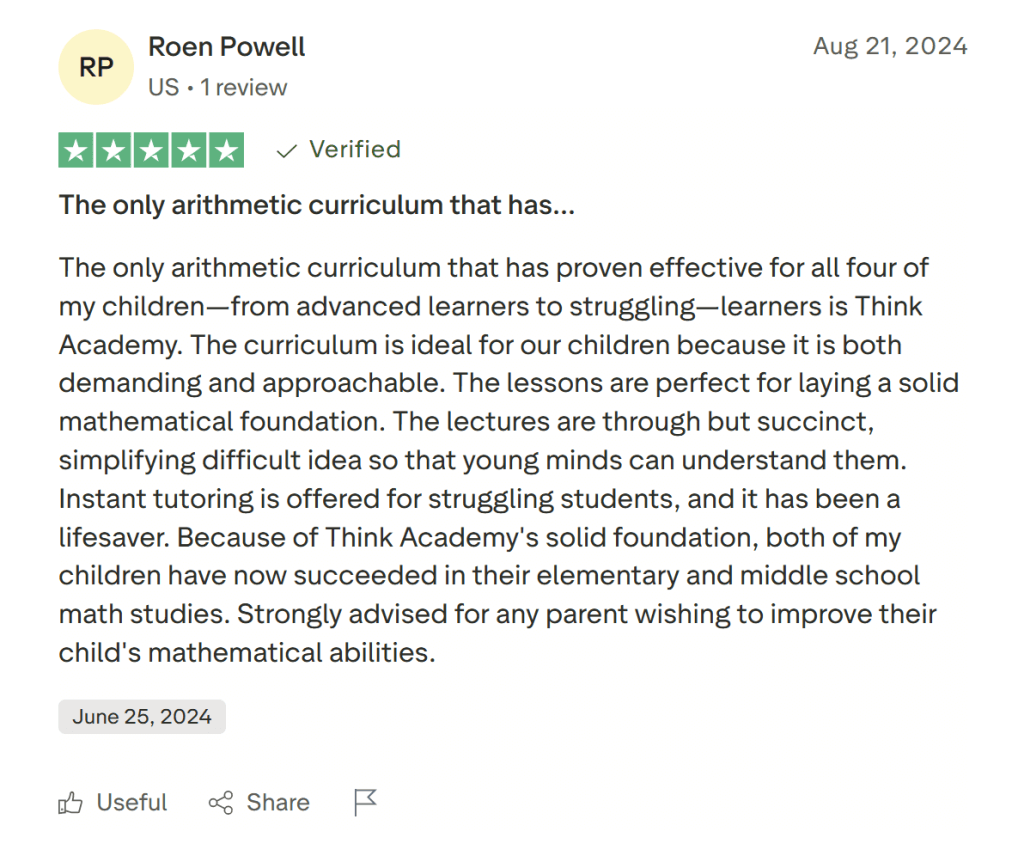This screenshot has height=868, width=1024.
Task: Click the green Verified checkmark
Action: coord(286,150)
